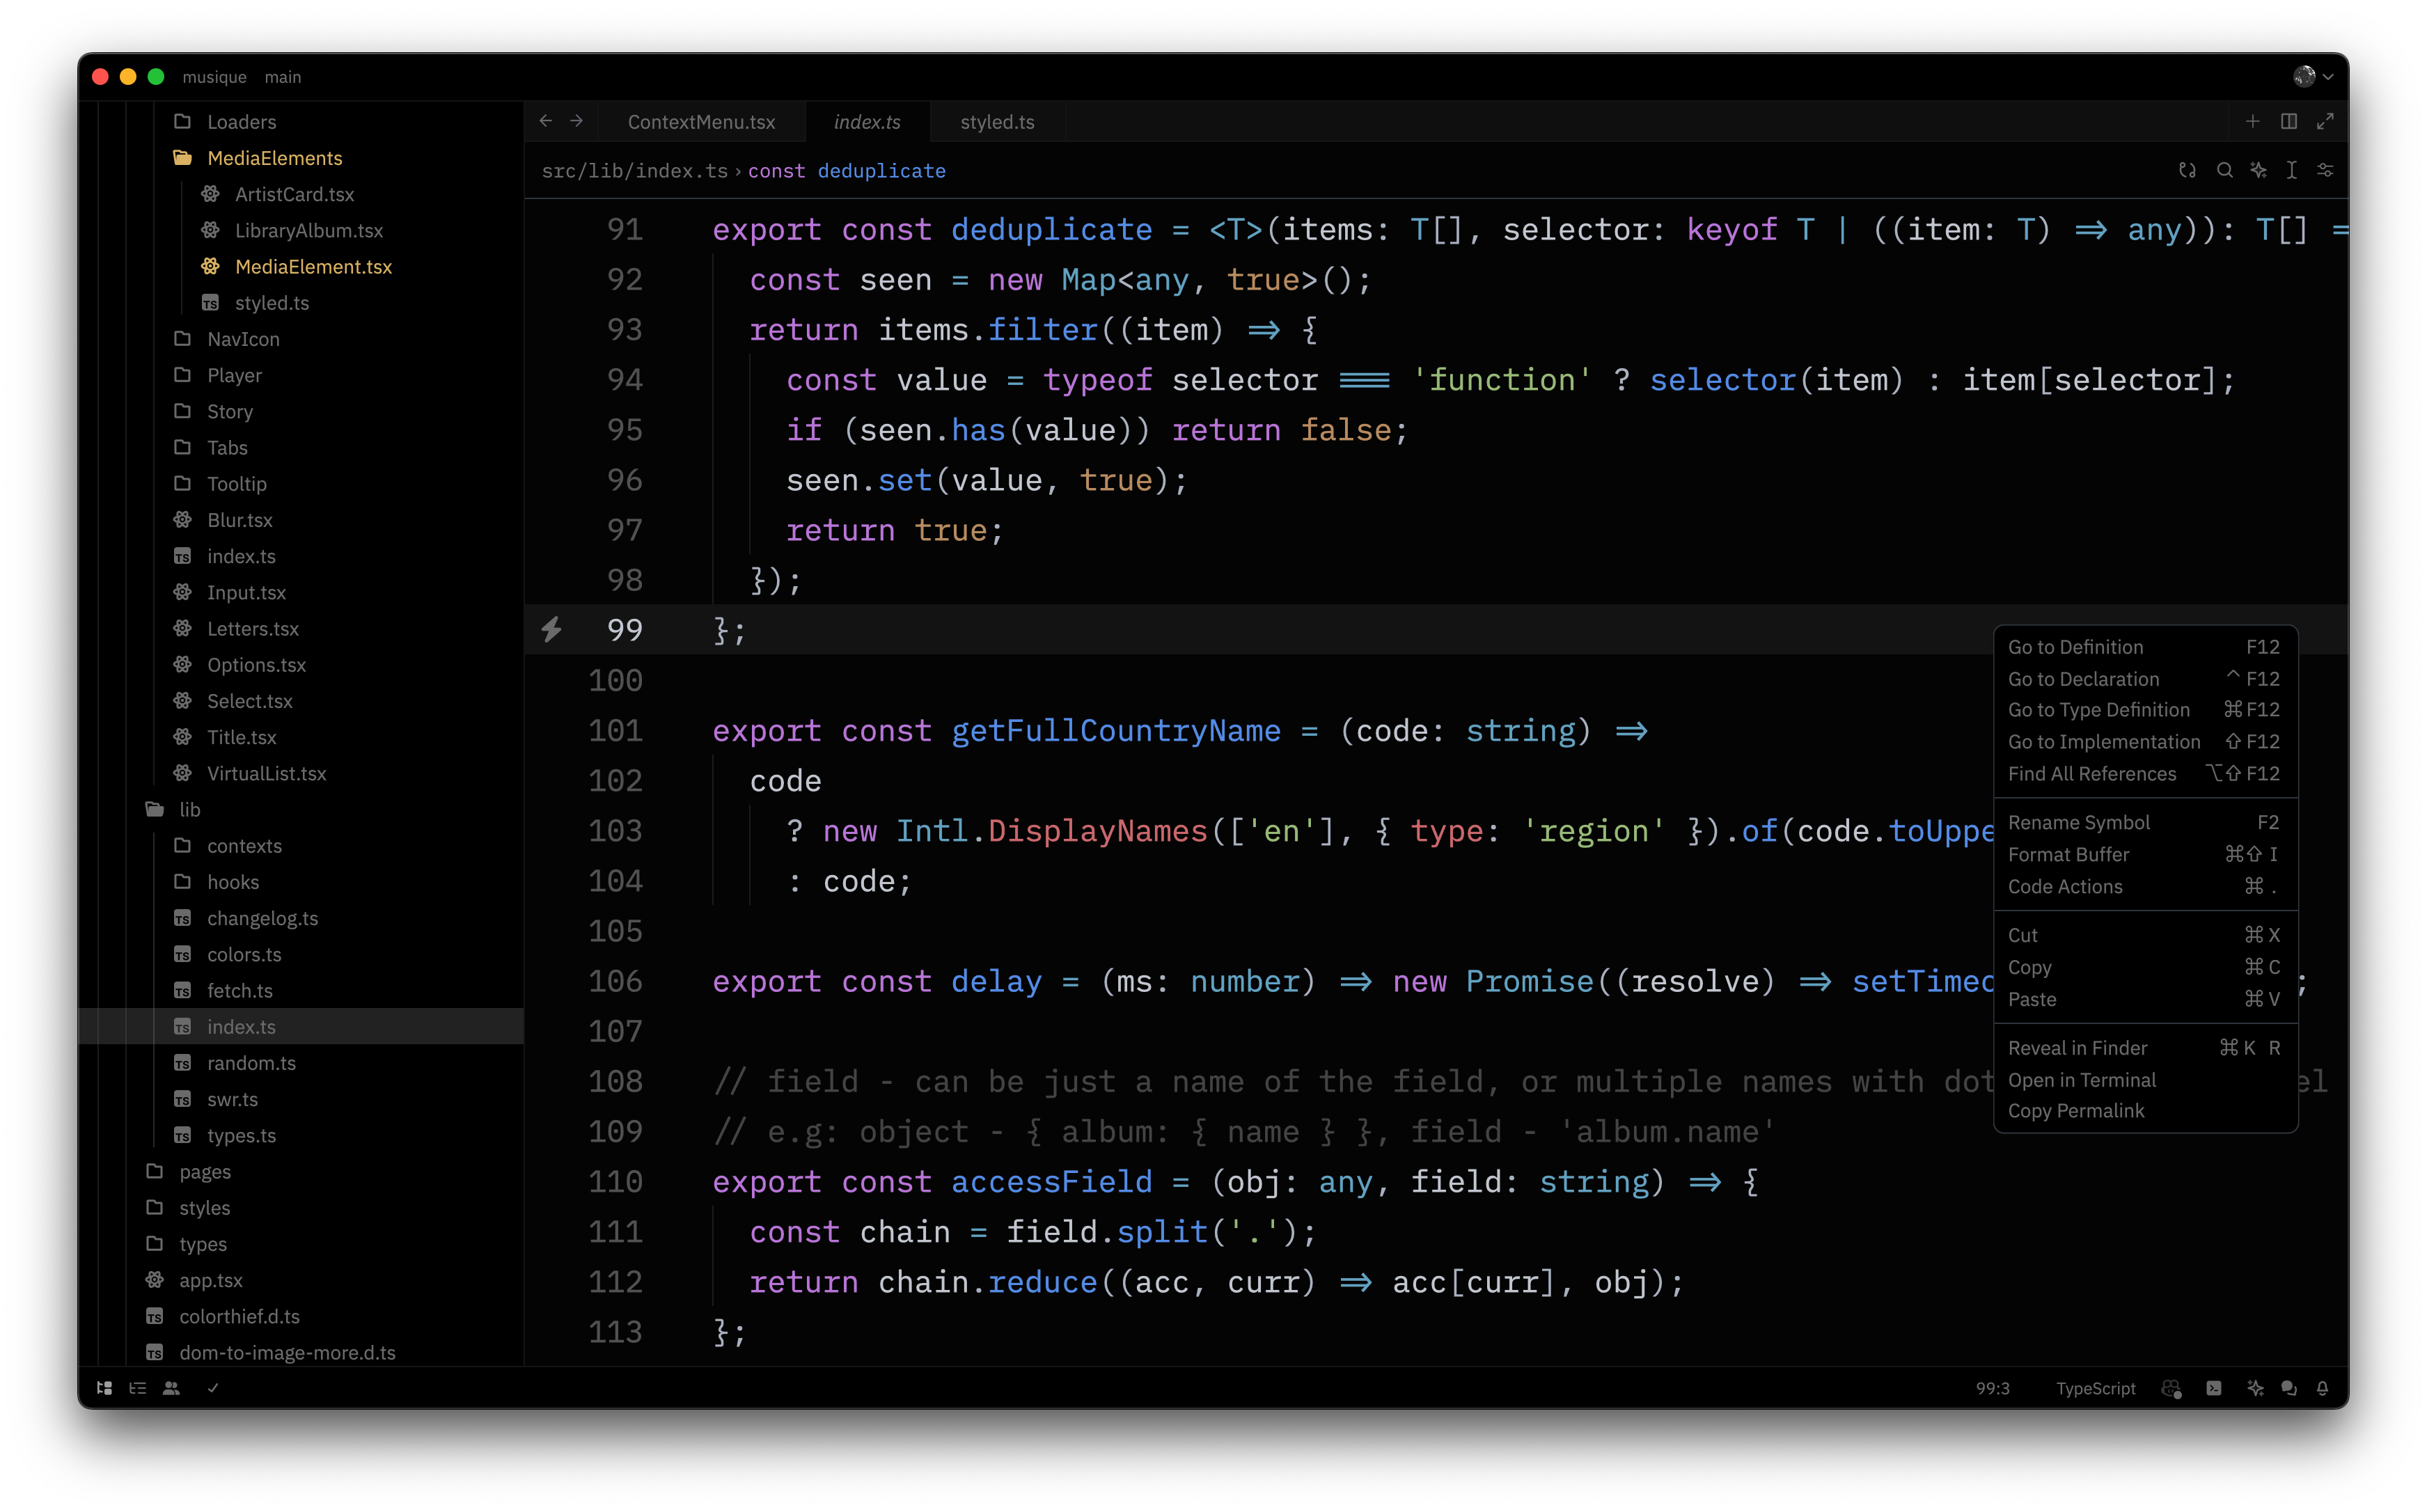Choose Go to Definition from context menu

pos(2144,647)
